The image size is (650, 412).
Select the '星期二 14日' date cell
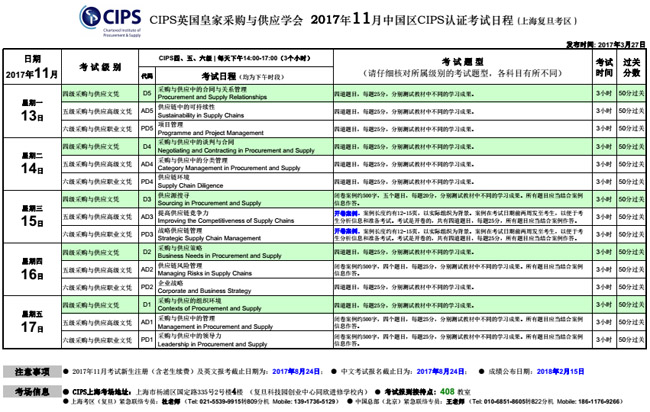coord(32,164)
